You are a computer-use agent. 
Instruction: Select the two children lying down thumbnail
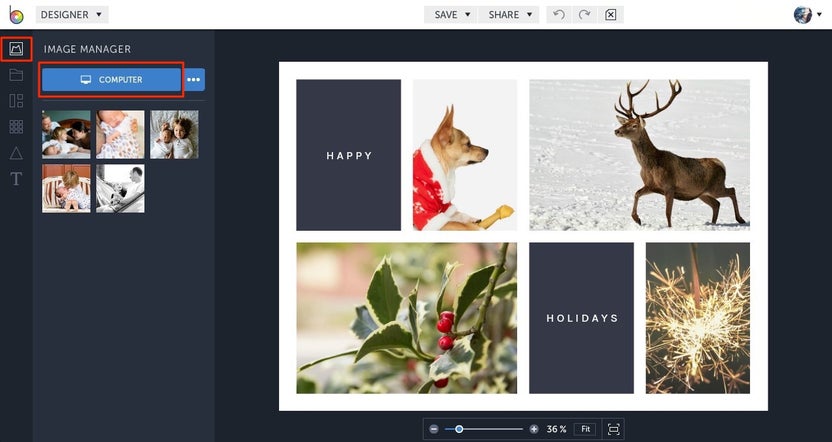click(x=174, y=135)
